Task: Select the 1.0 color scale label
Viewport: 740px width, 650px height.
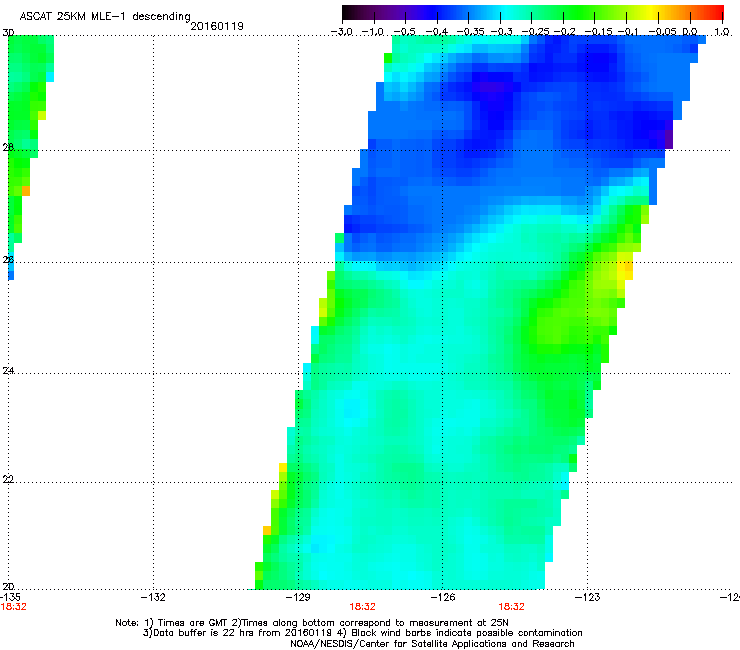Action: coord(722,32)
